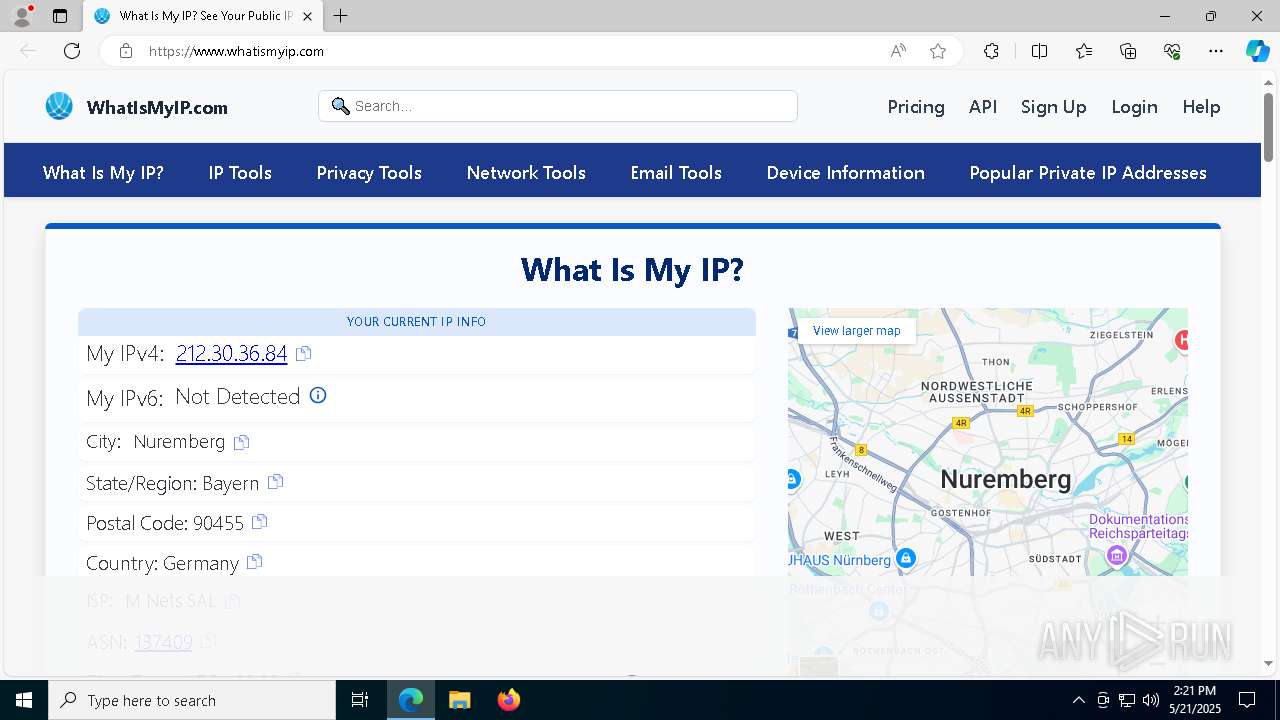
Task: Open Popular Private IP Addresses menu
Action: [x=1088, y=173]
